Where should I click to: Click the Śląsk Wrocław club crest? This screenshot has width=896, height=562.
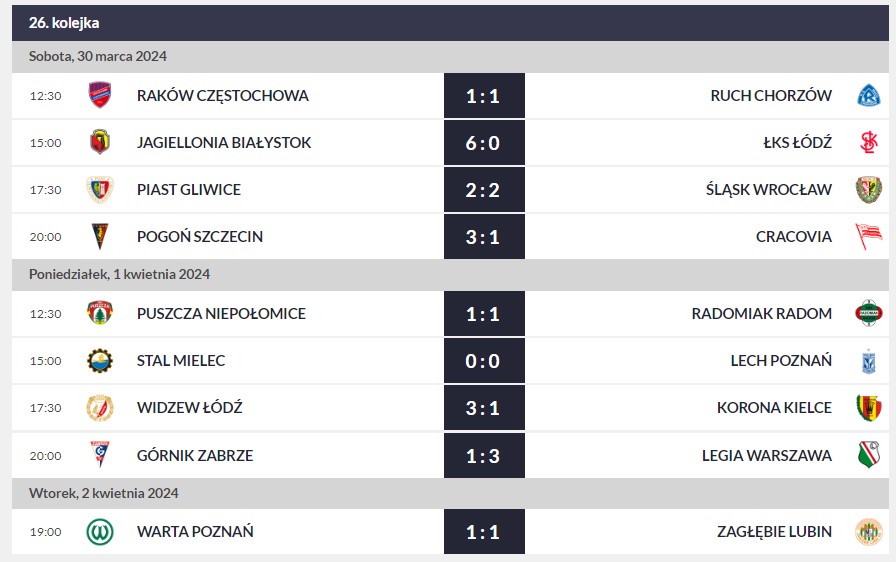coord(868,190)
